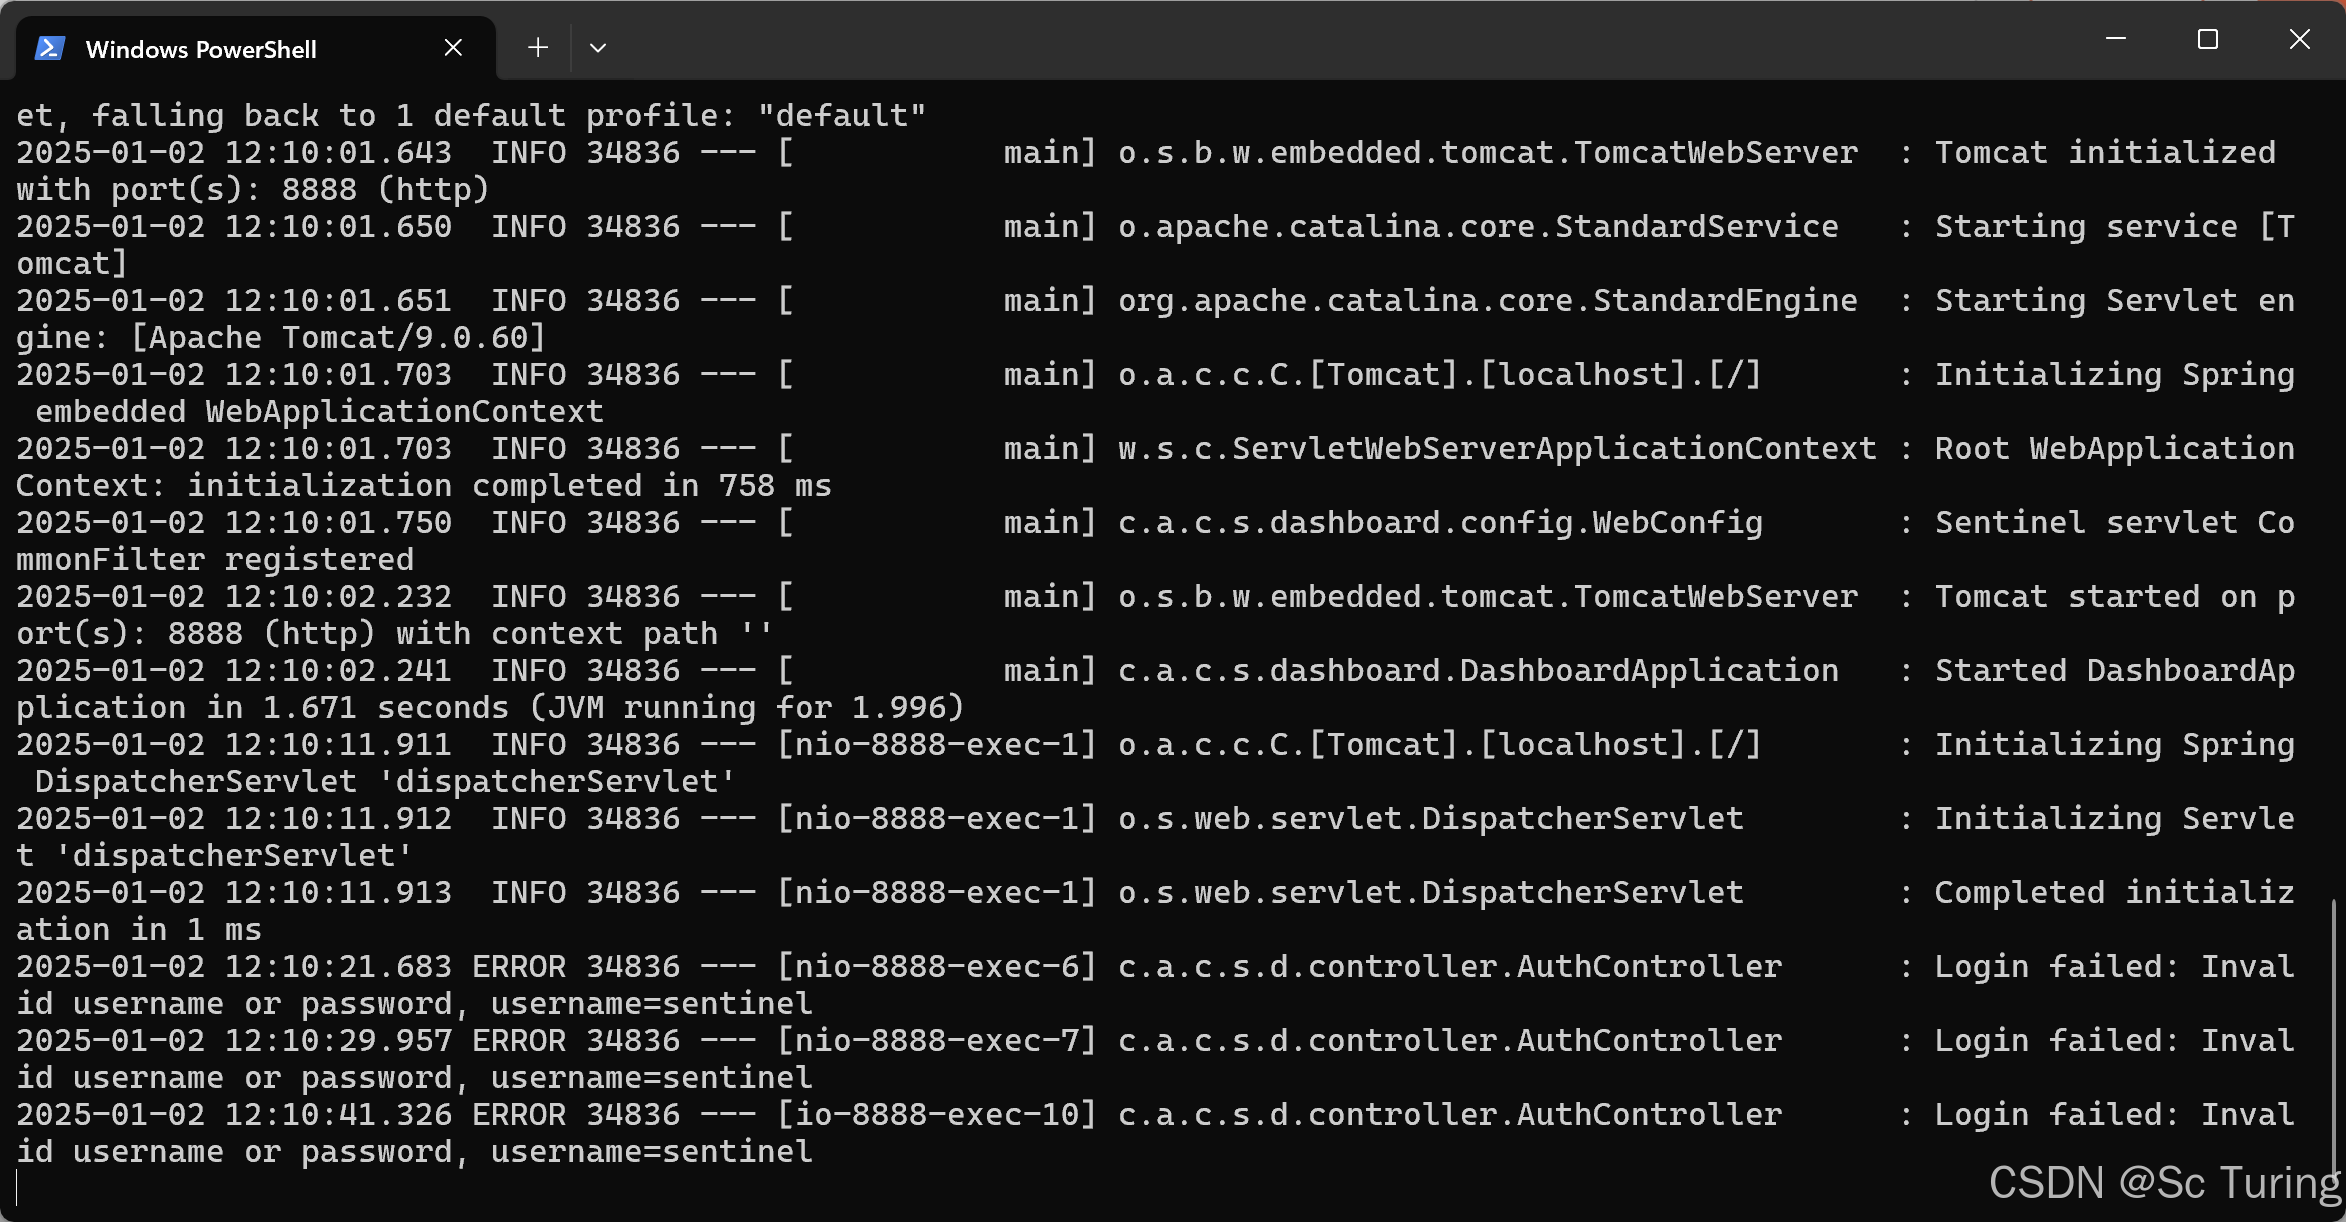Open a new terminal tab
2346x1222 pixels.
coord(537,47)
